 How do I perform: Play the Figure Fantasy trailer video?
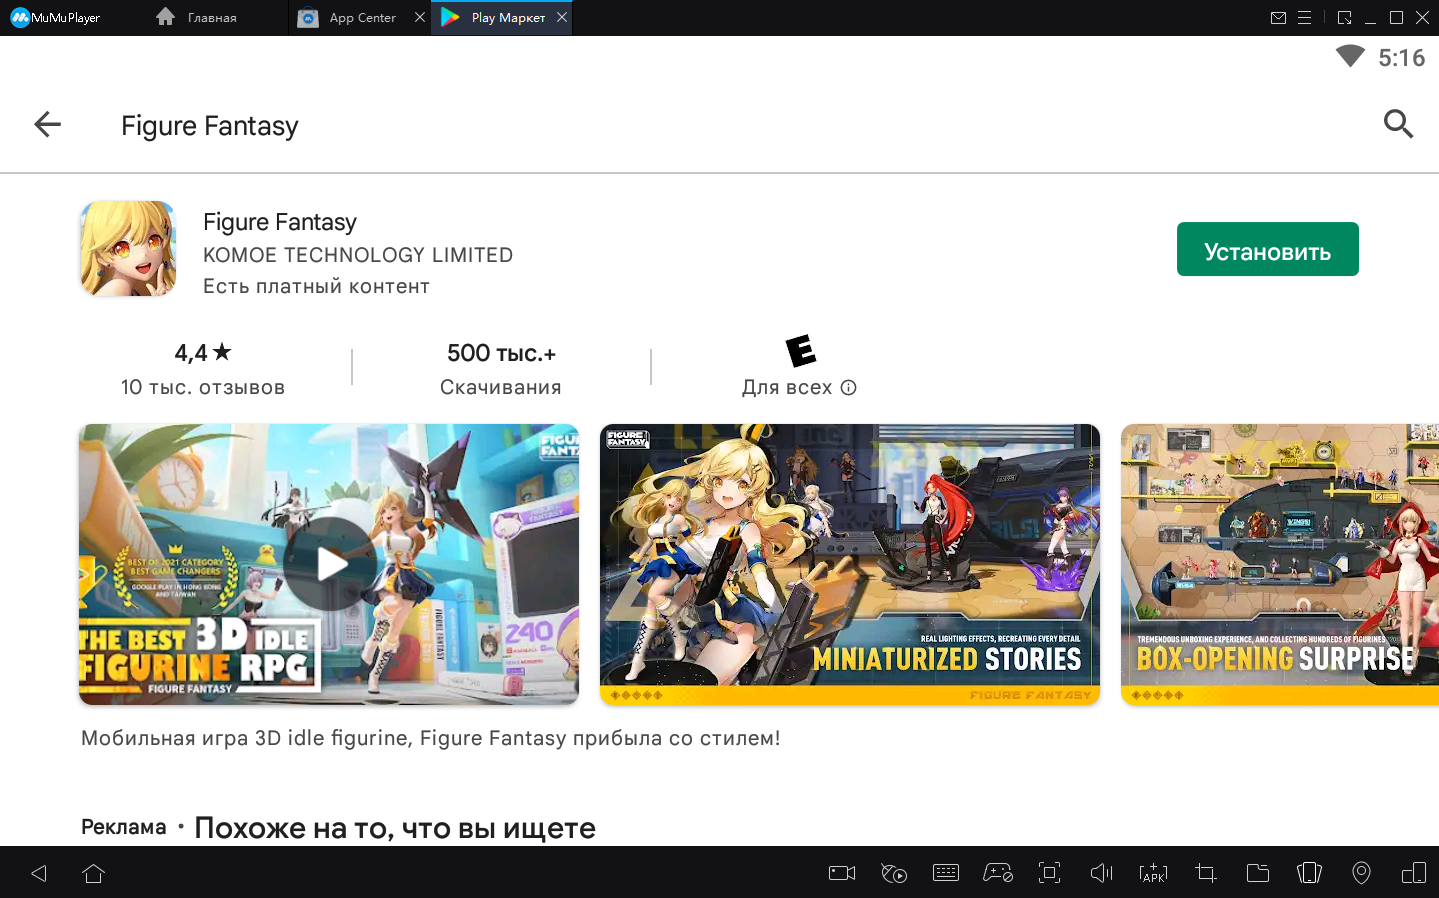(x=329, y=564)
